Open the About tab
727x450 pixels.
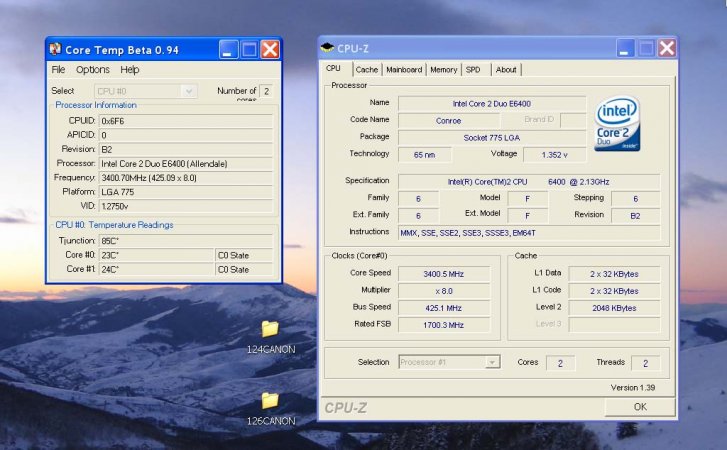[506, 70]
